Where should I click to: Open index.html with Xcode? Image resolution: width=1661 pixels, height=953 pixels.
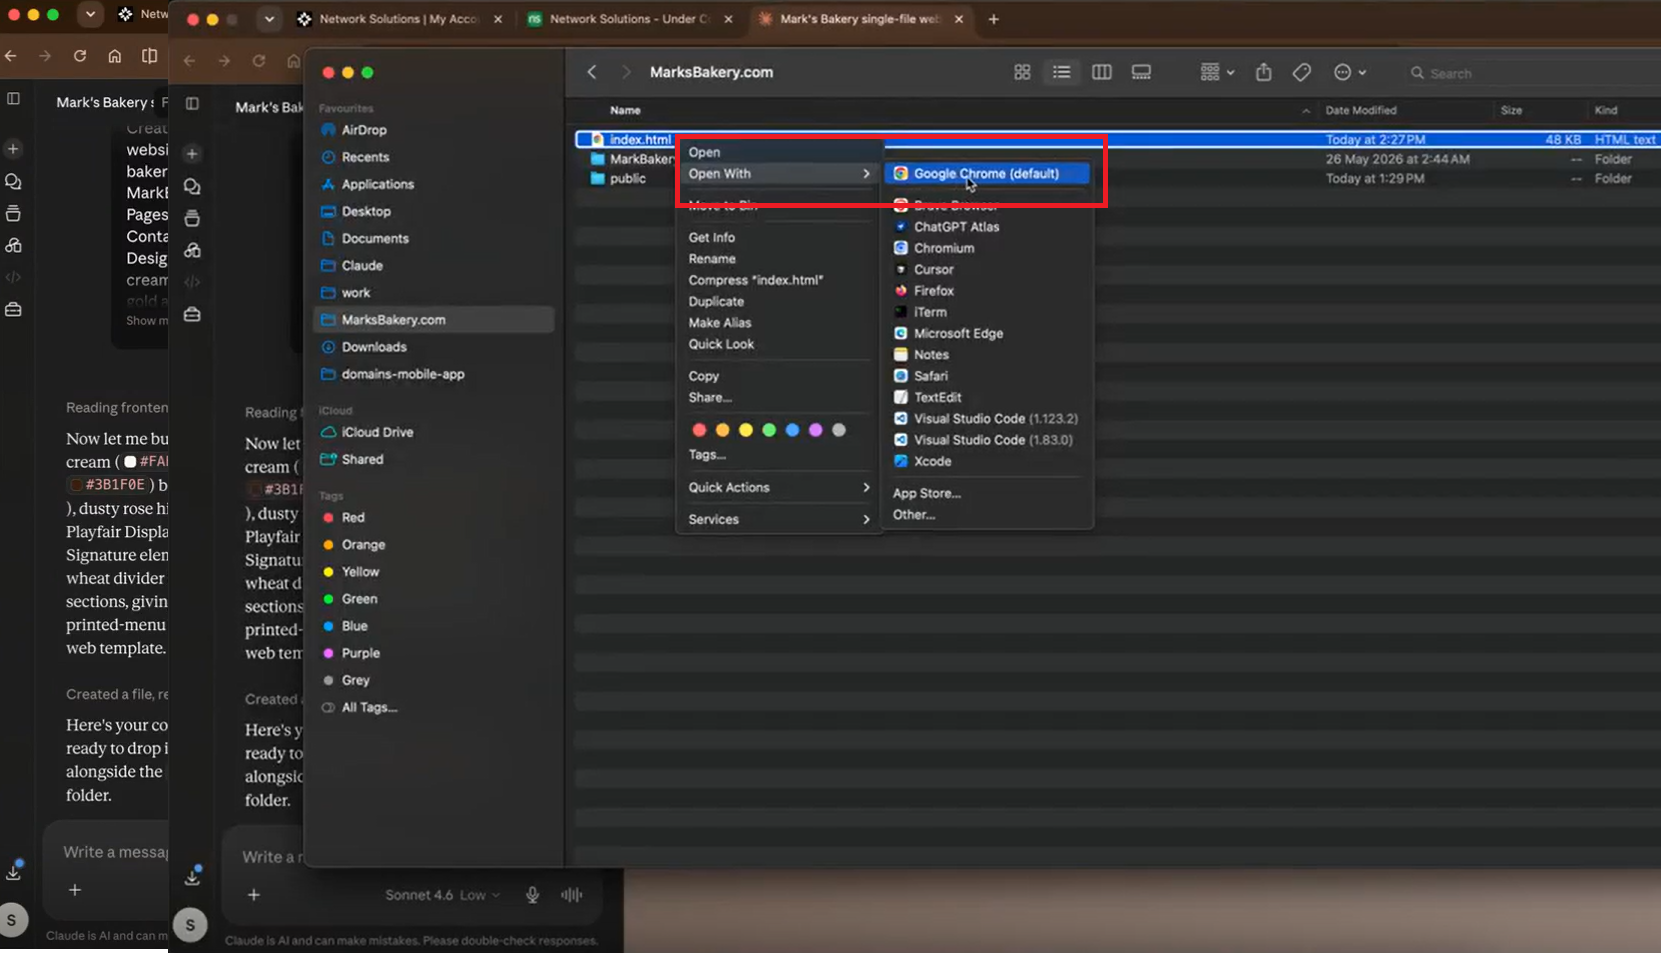click(932, 461)
